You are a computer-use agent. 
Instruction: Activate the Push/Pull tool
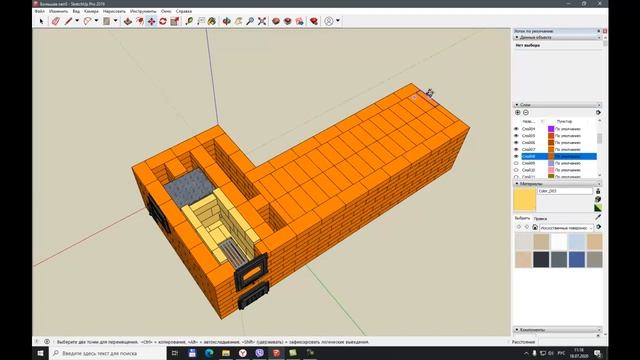[x=128, y=21]
